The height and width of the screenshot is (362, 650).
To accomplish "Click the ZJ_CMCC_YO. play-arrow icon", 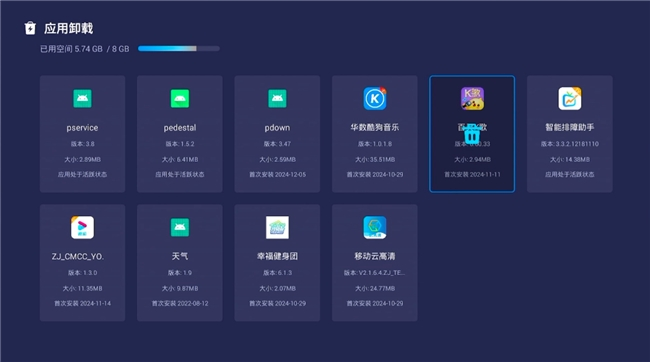I will tap(82, 227).
